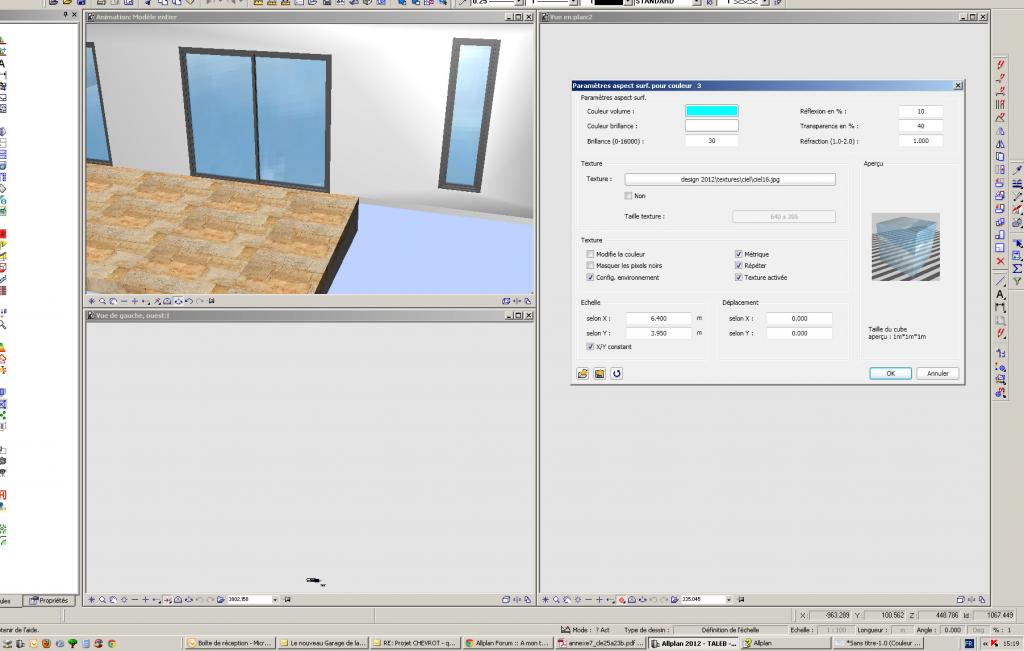Close the Paramètres aspect surf. dialog
The width and height of the screenshot is (1024, 651).
[x=958, y=86]
